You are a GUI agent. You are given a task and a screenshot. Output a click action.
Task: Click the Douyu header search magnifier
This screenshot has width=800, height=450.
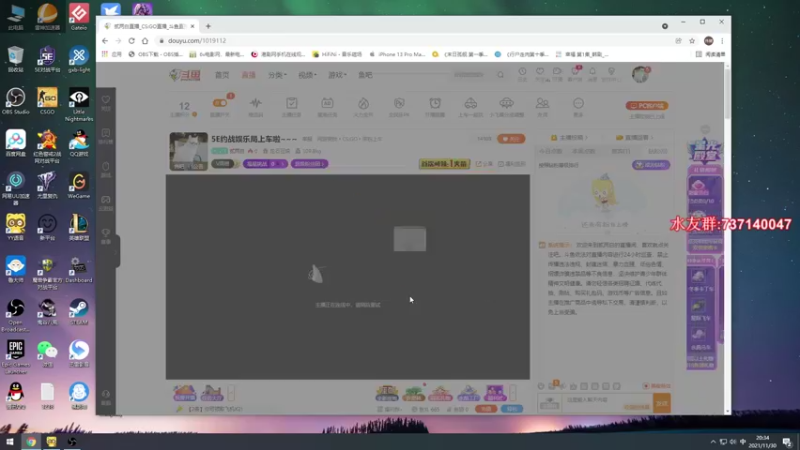click(501, 74)
